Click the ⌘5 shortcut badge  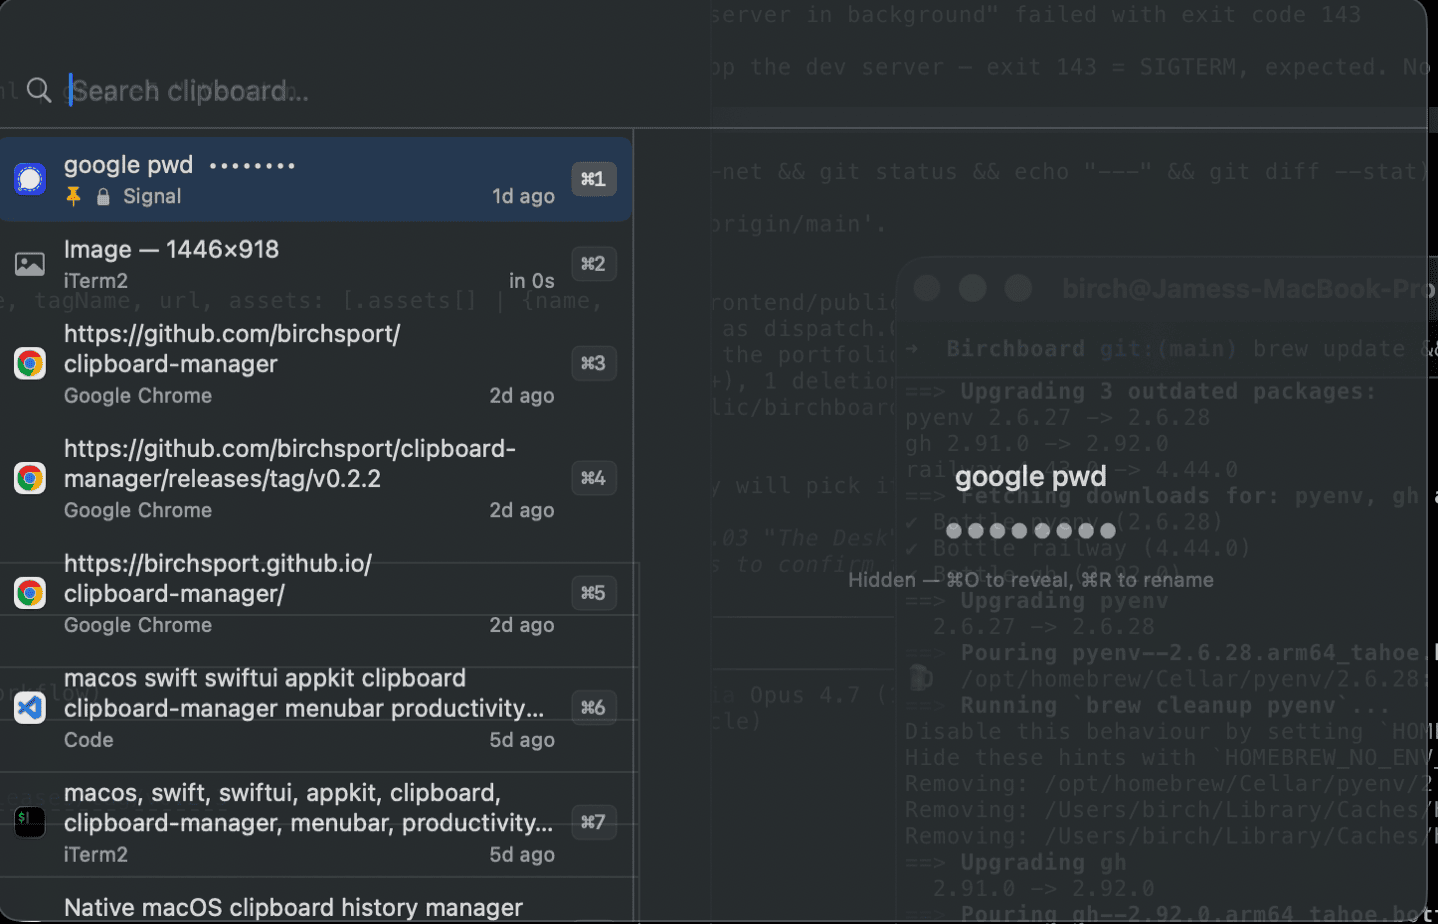(x=594, y=592)
